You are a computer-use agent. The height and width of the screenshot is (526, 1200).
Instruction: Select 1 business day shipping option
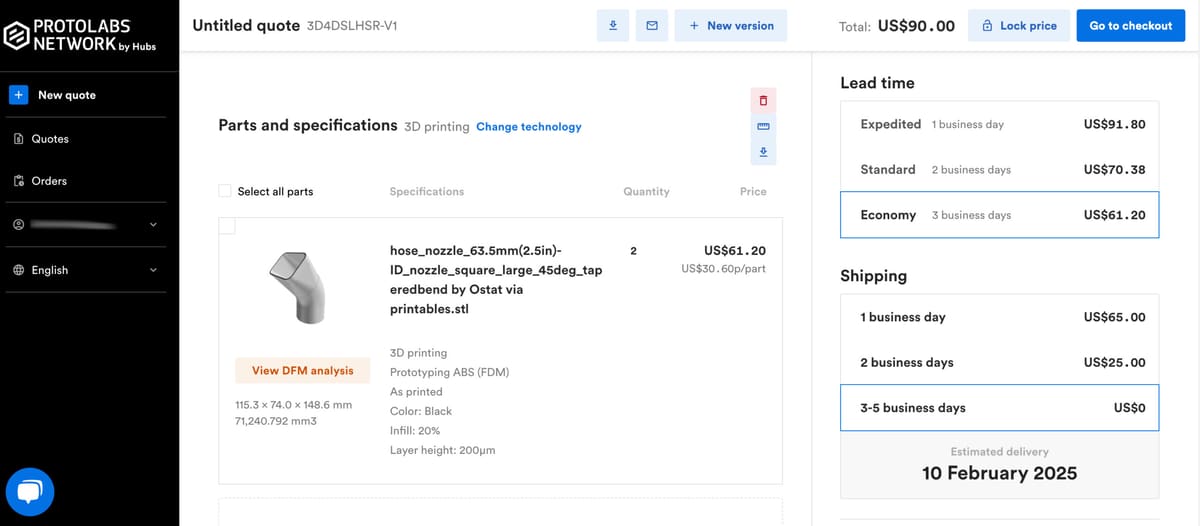(x=1000, y=317)
